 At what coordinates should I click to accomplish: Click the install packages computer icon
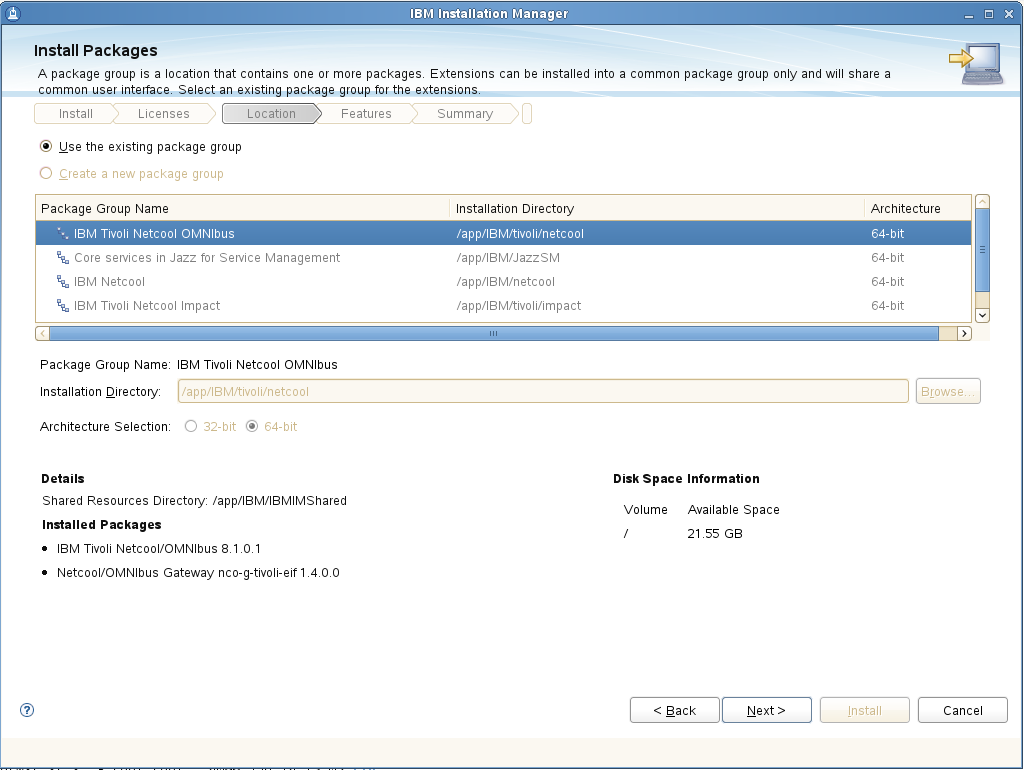(x=976, y=63)
